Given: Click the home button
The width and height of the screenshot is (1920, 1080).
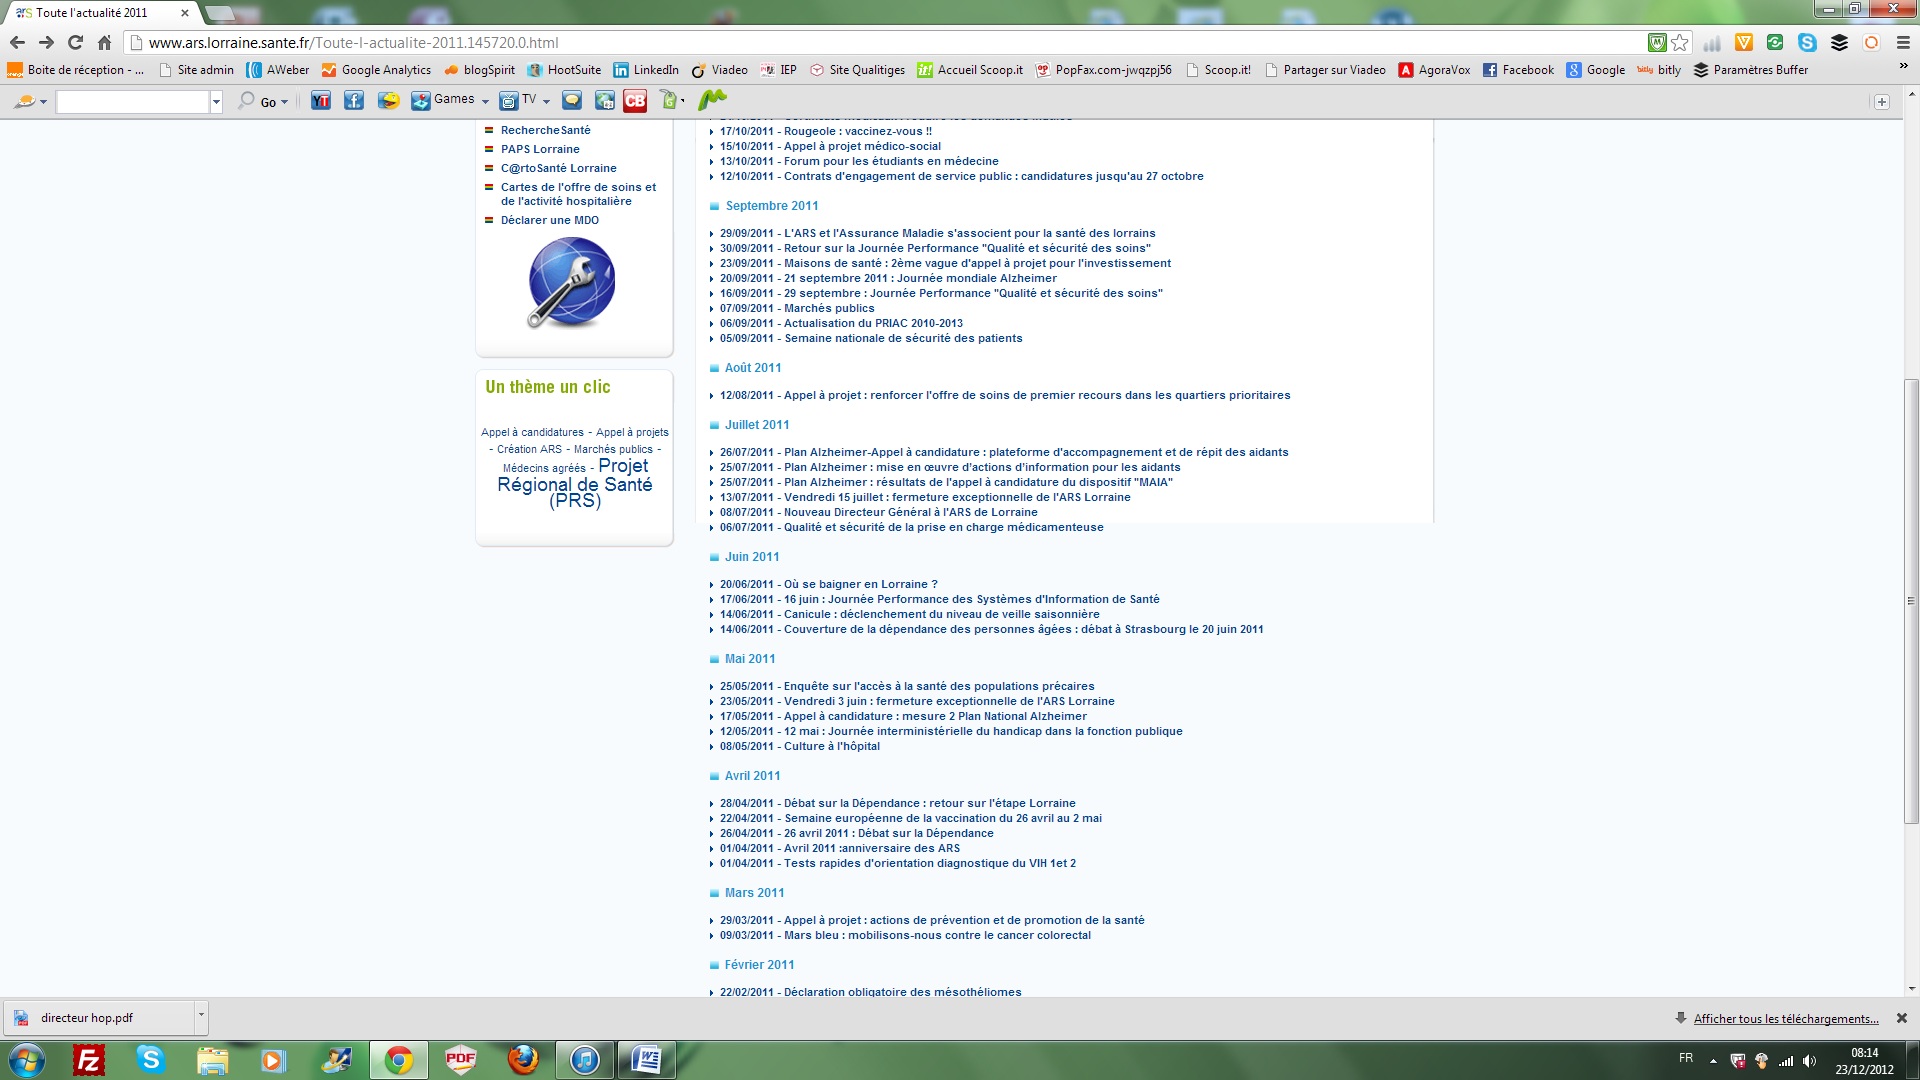Looking at the screenshot, I should 104,43.
